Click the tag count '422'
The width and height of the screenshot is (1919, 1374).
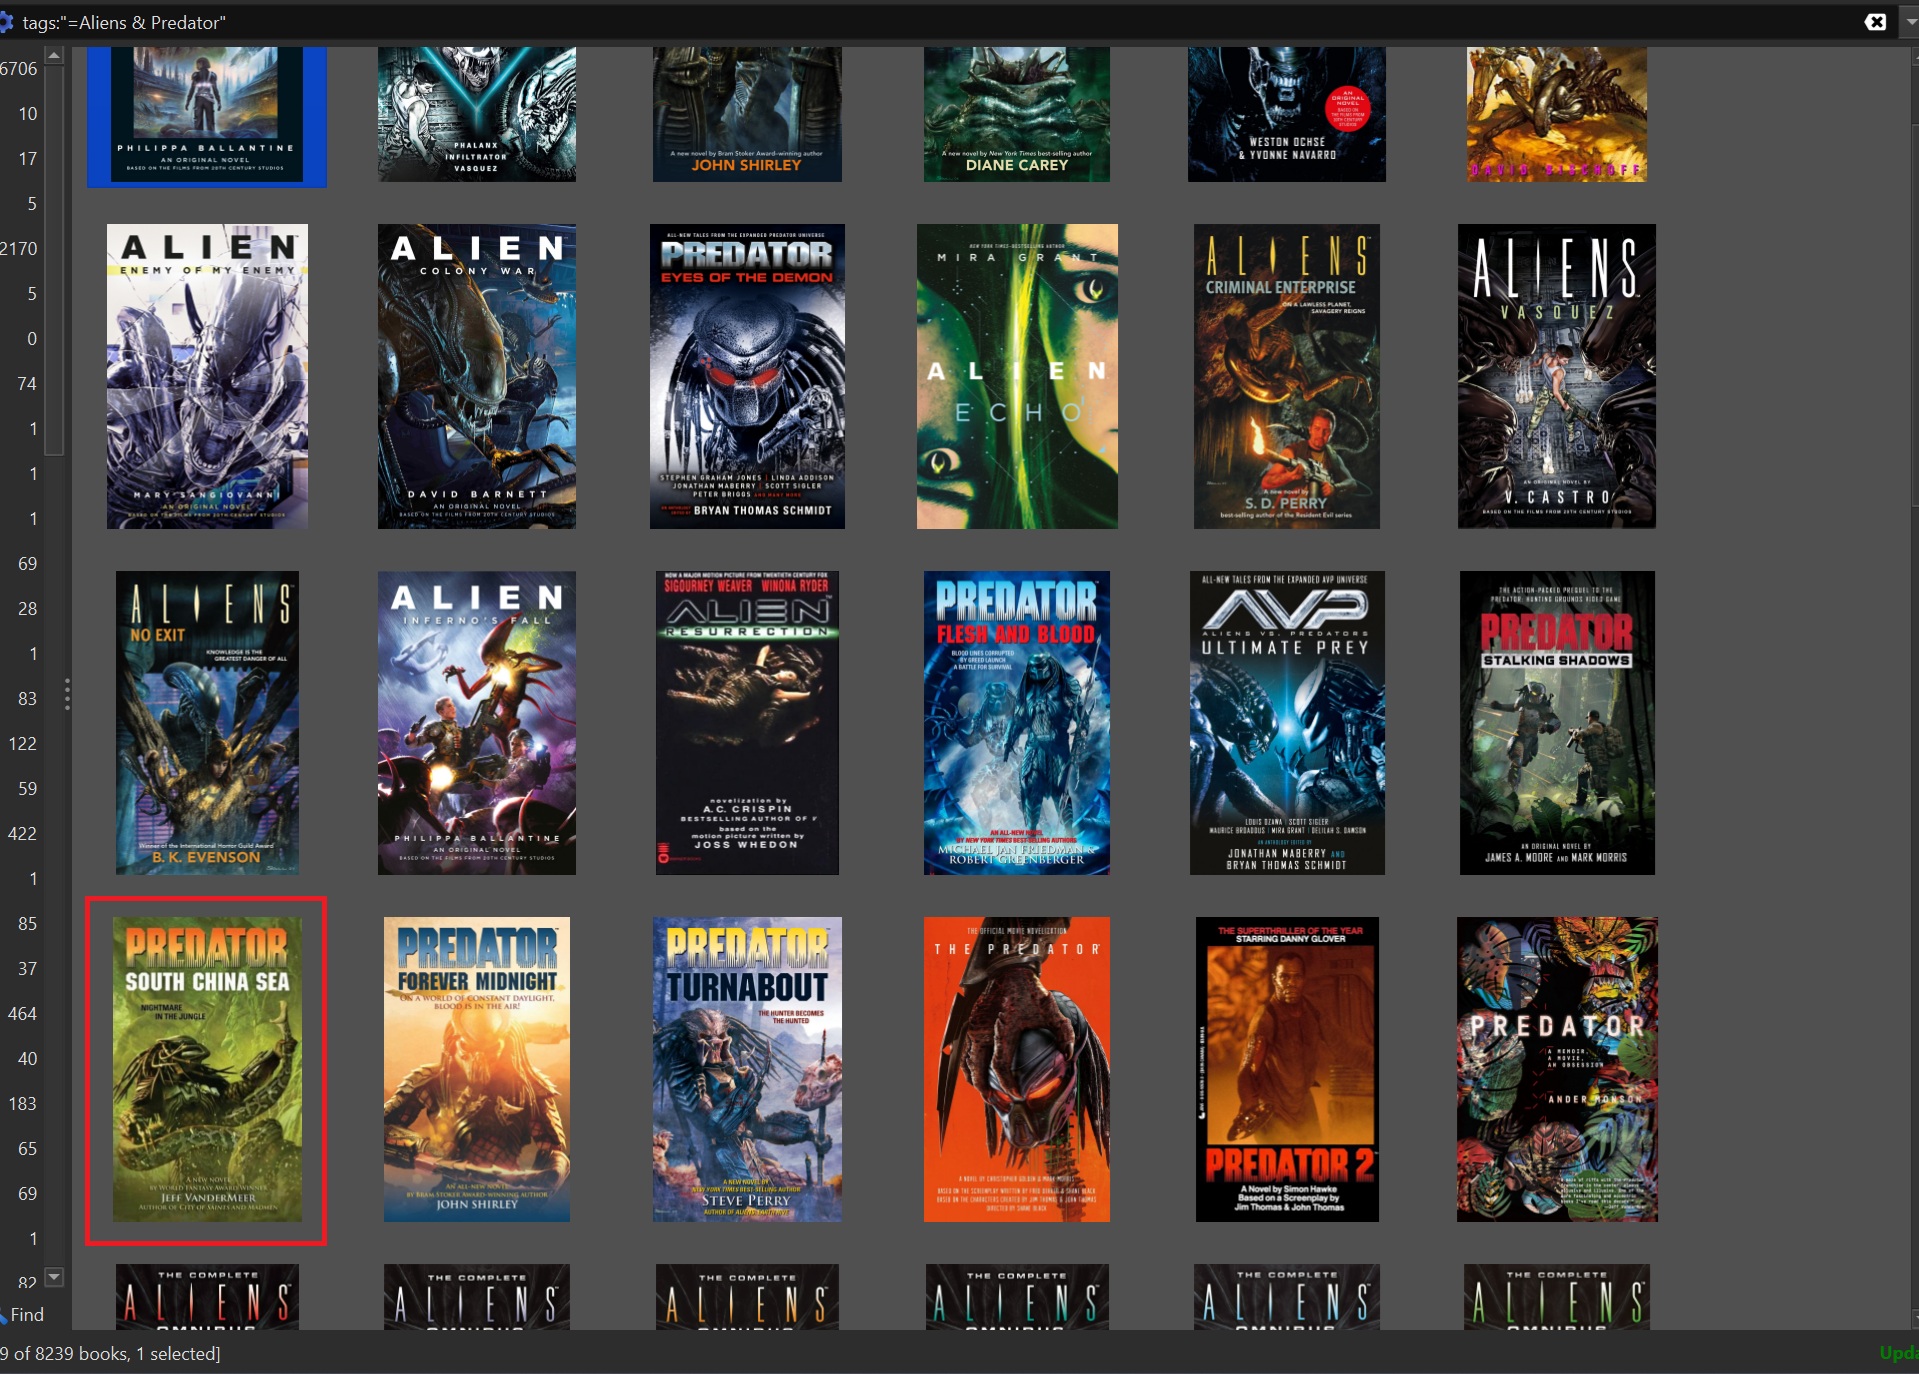click(22, 834)
